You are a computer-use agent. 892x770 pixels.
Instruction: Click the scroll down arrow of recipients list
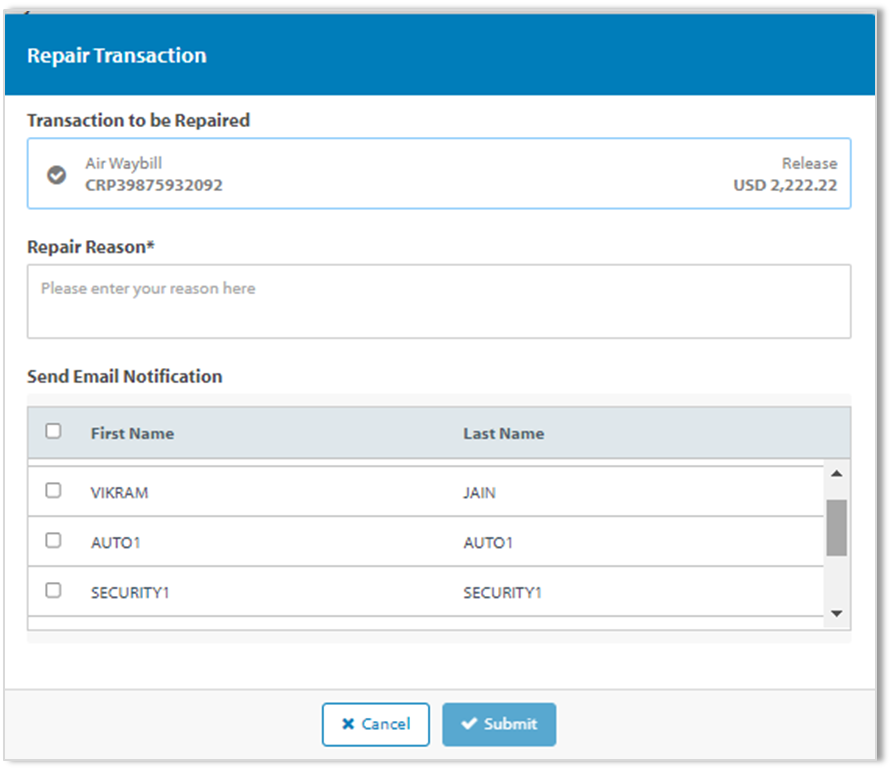[837, 614]
